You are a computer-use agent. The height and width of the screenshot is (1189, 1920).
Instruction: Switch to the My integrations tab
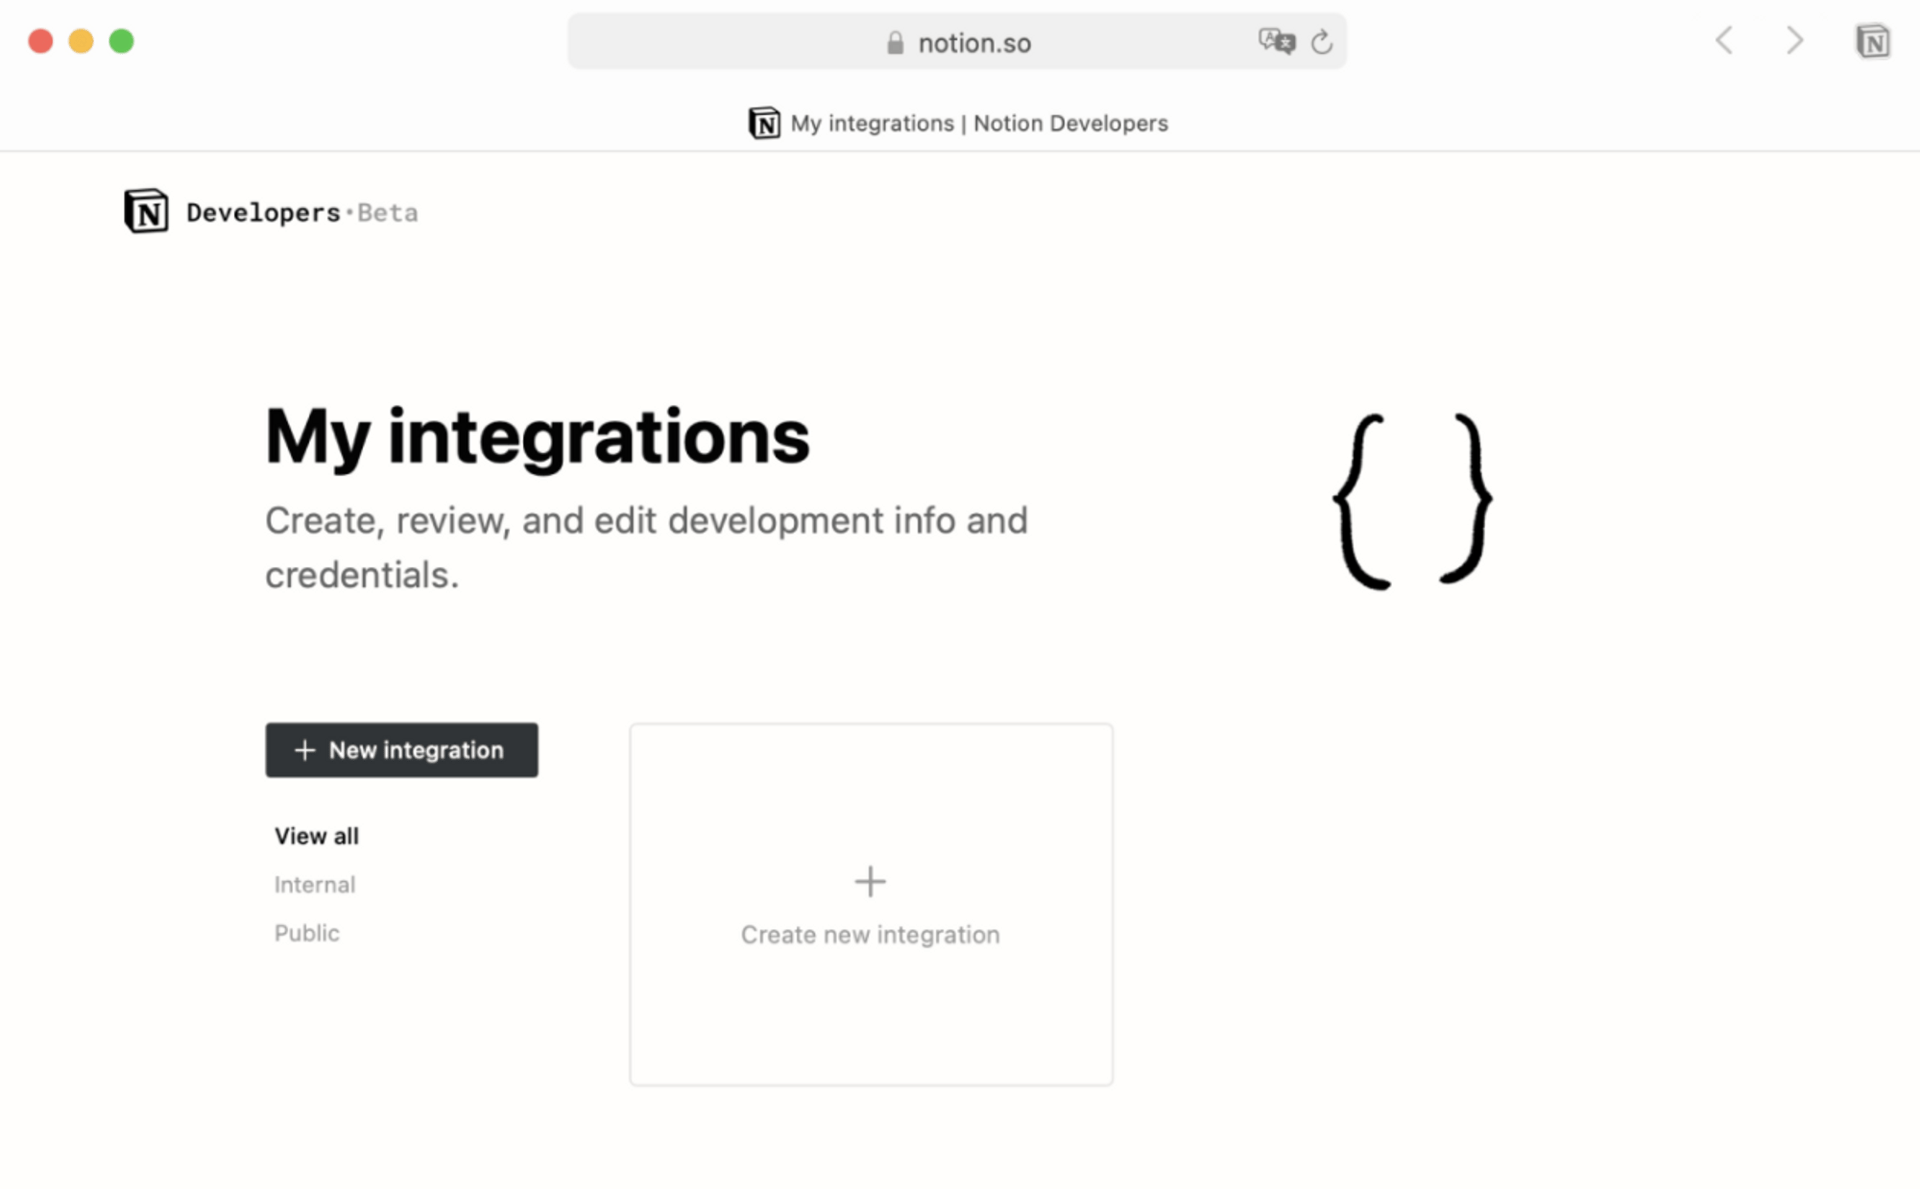[959, 123]
